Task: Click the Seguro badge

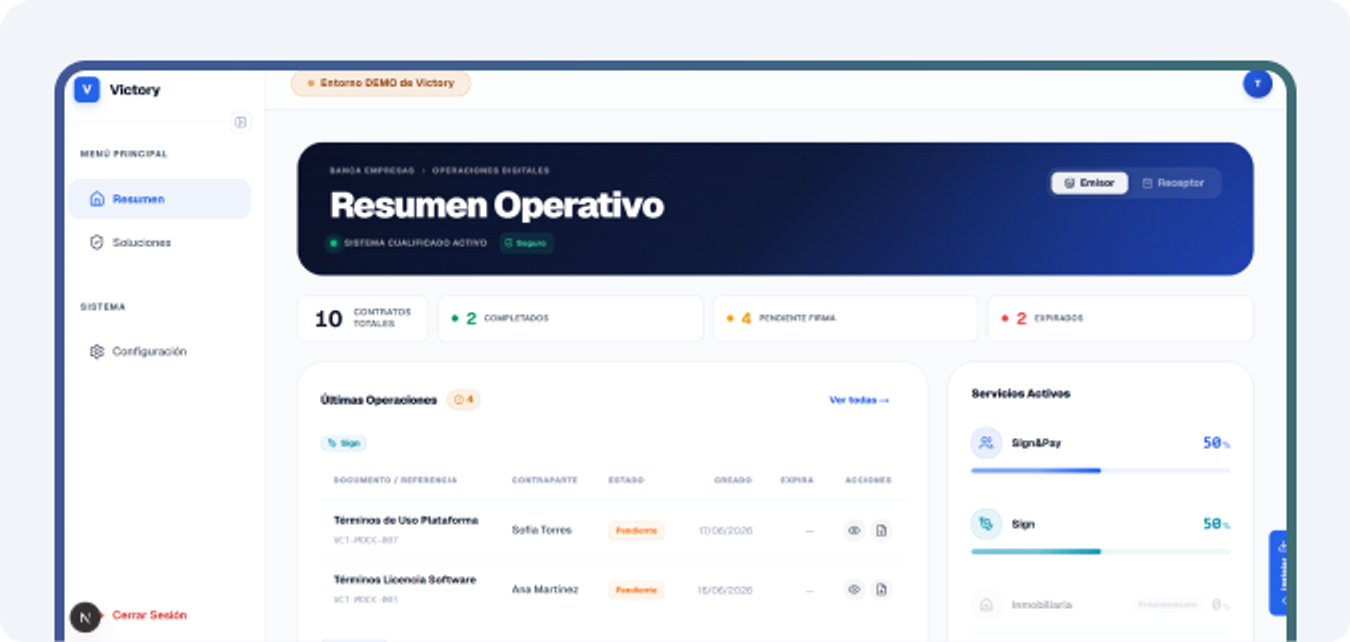Action: [526, 243]
